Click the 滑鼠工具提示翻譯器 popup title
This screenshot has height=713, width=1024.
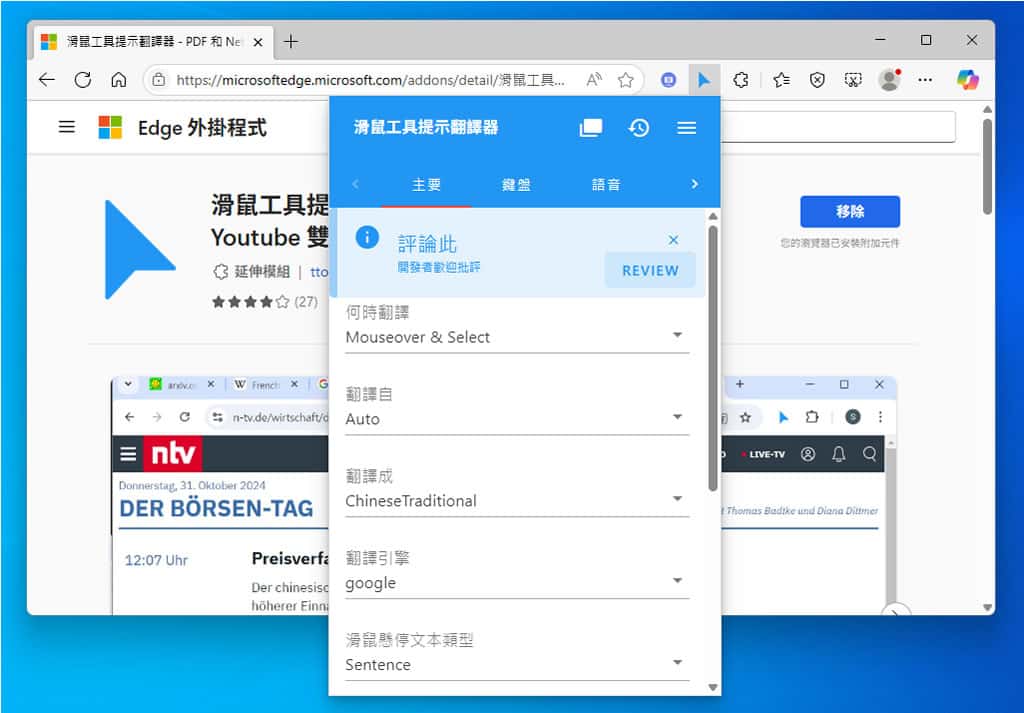click(426, 127)
